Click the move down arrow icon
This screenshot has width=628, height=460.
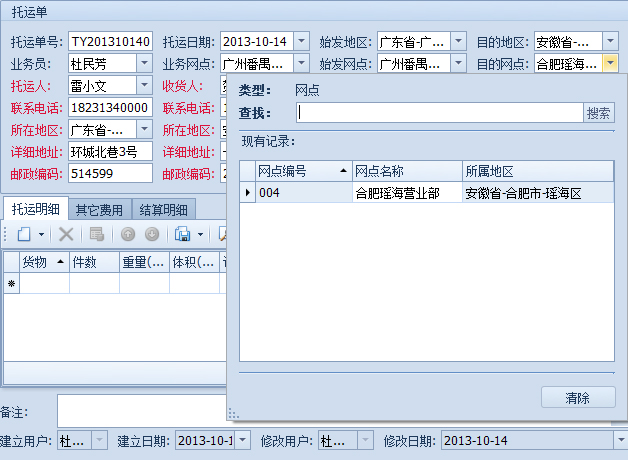[152, 234]
